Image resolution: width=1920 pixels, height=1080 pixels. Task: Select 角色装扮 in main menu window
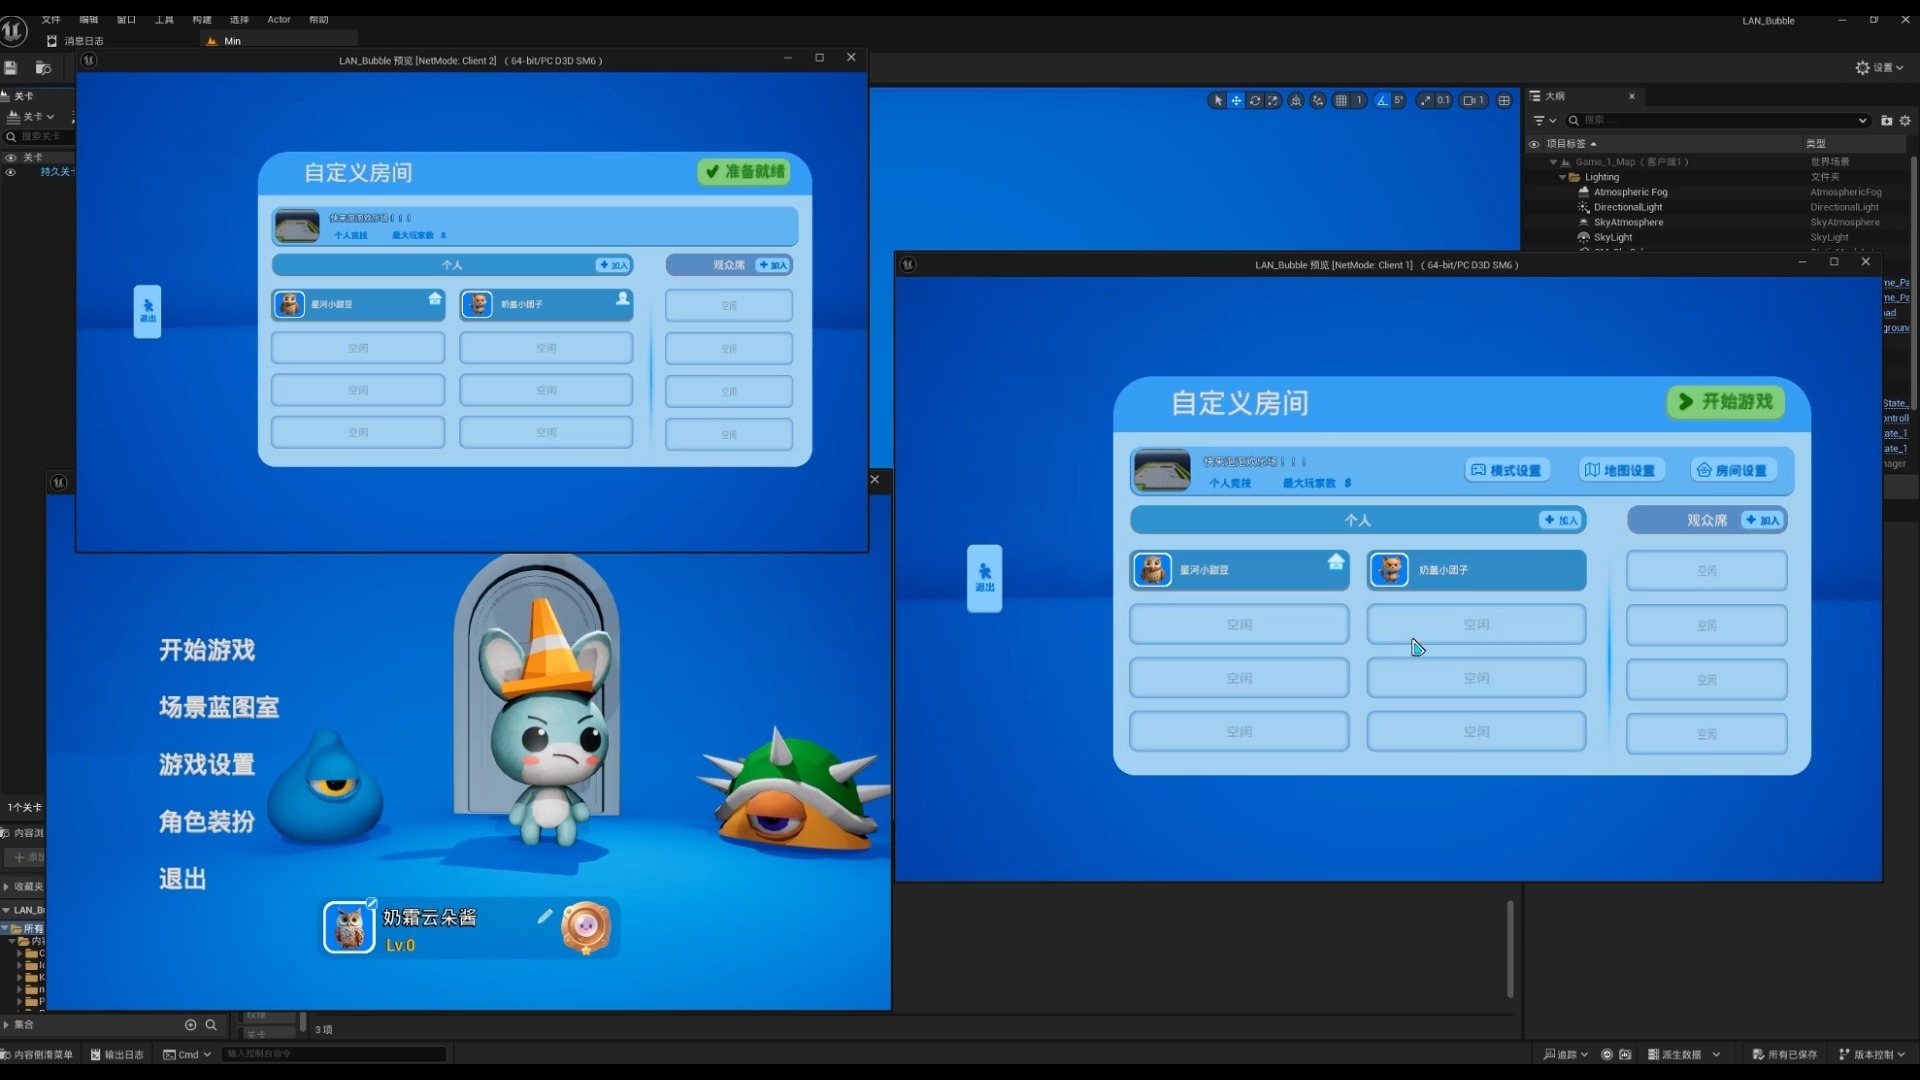coord(207,822)
